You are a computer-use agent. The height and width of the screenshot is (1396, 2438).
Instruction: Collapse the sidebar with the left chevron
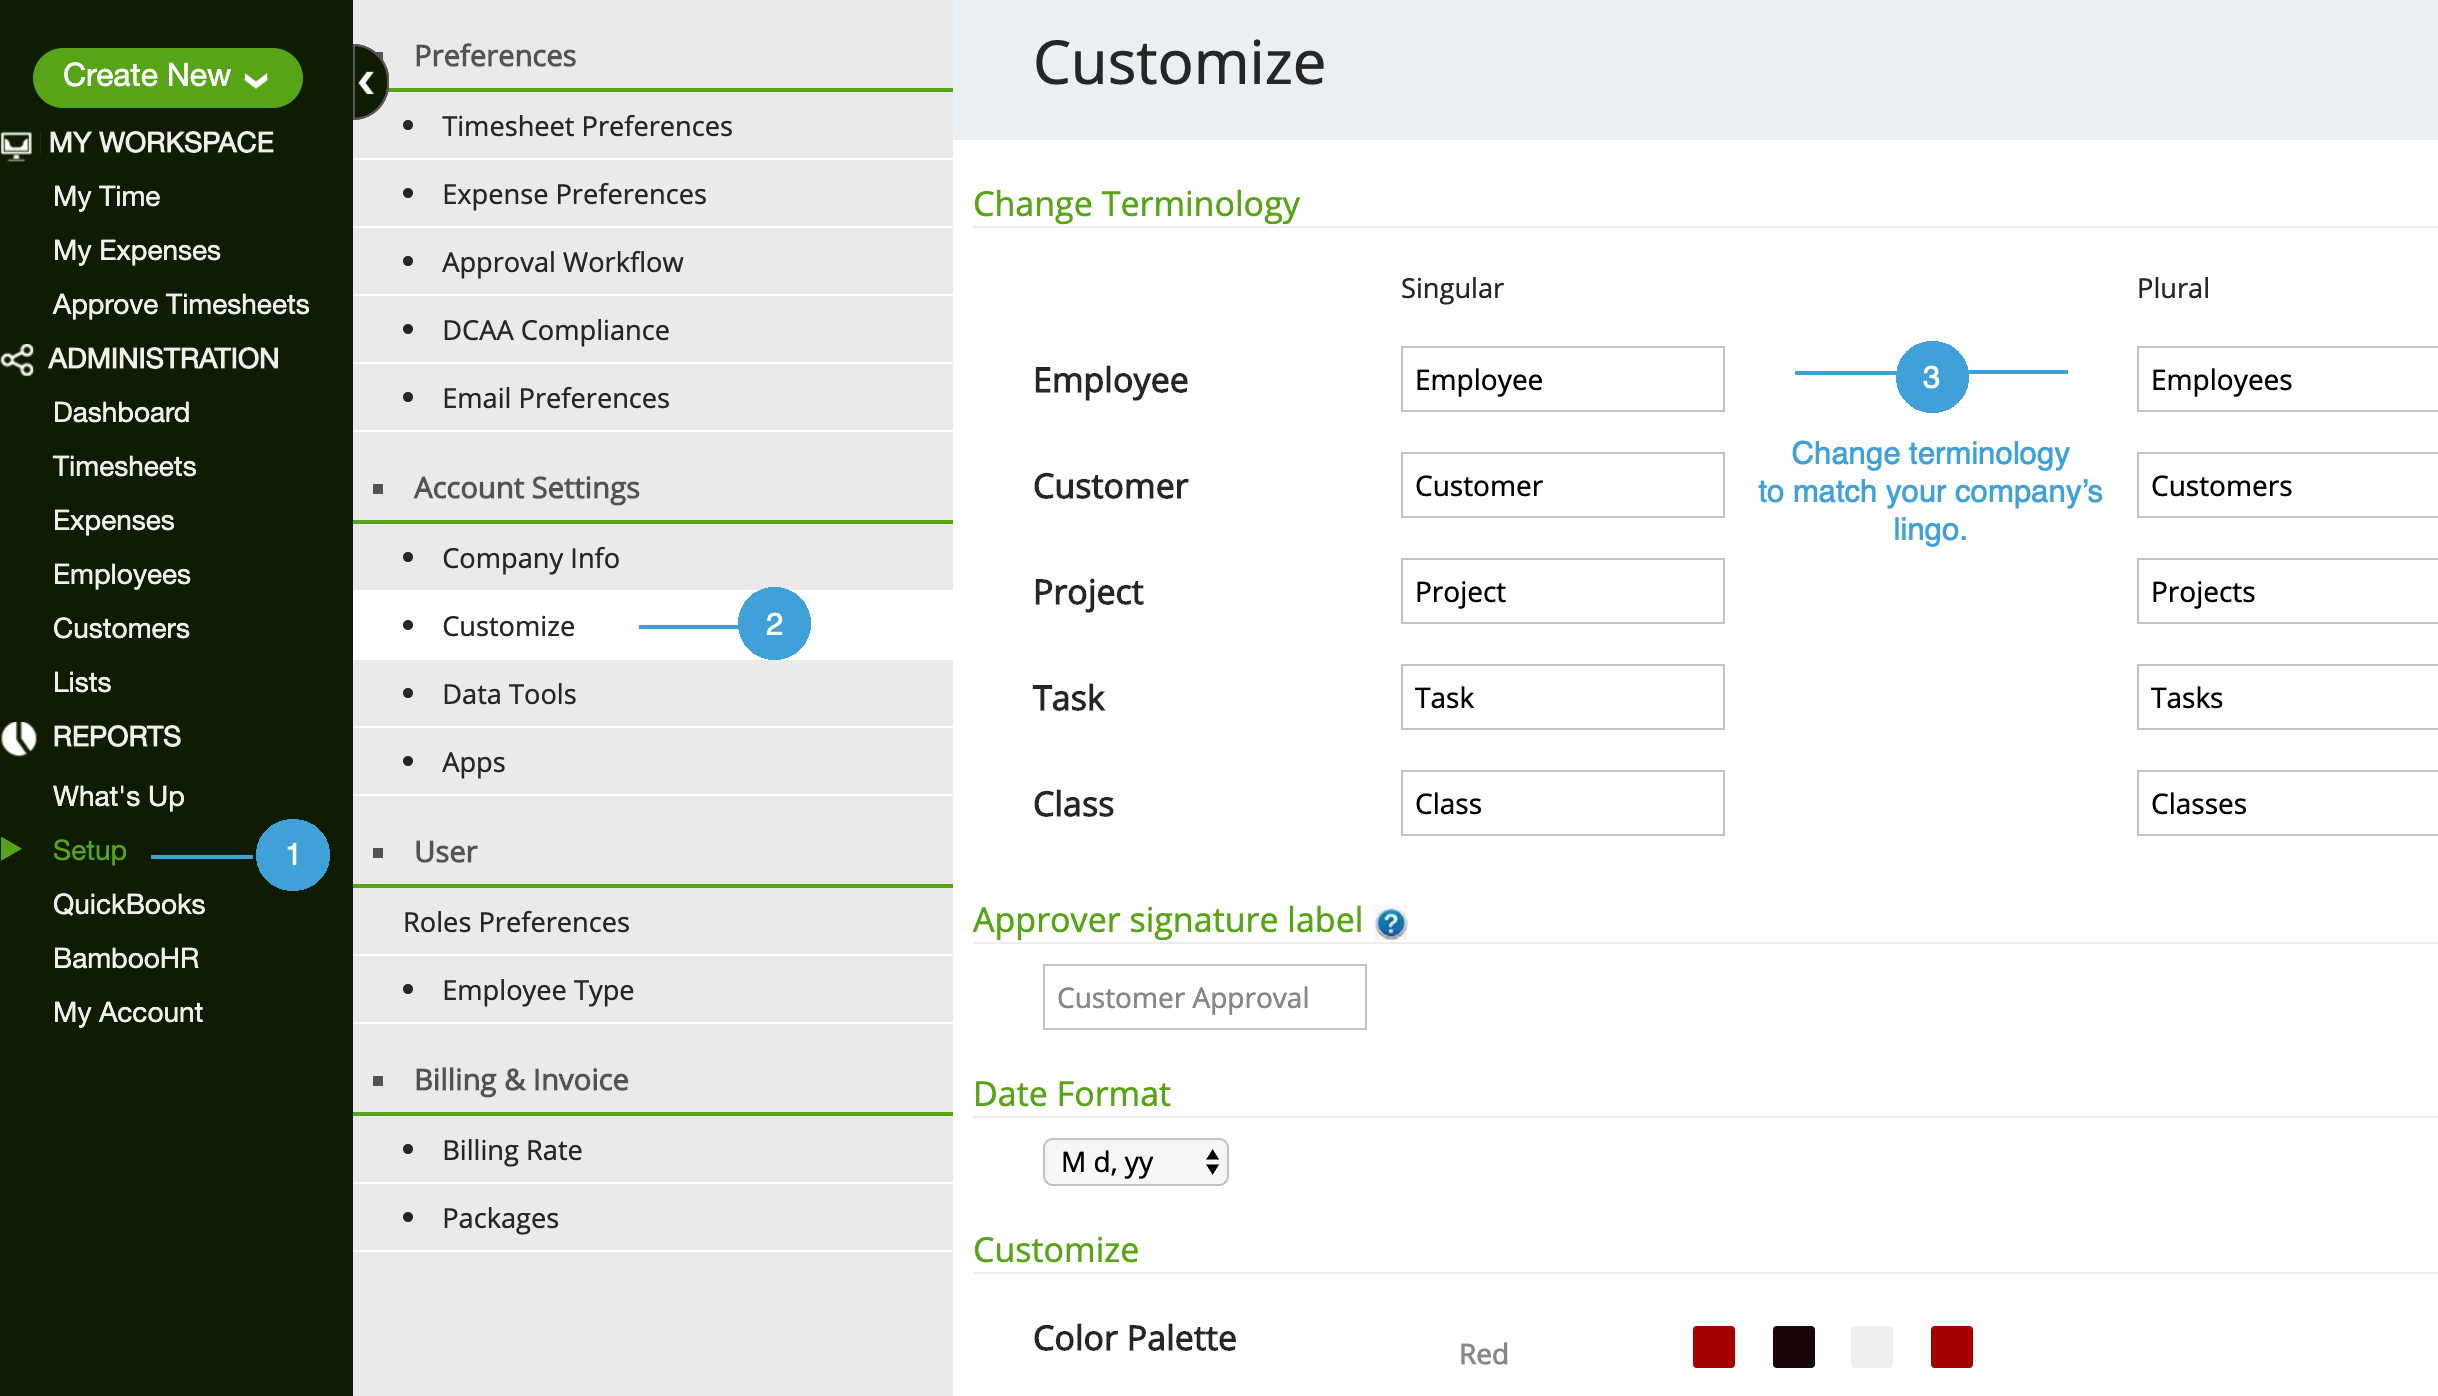coord(368,82)
